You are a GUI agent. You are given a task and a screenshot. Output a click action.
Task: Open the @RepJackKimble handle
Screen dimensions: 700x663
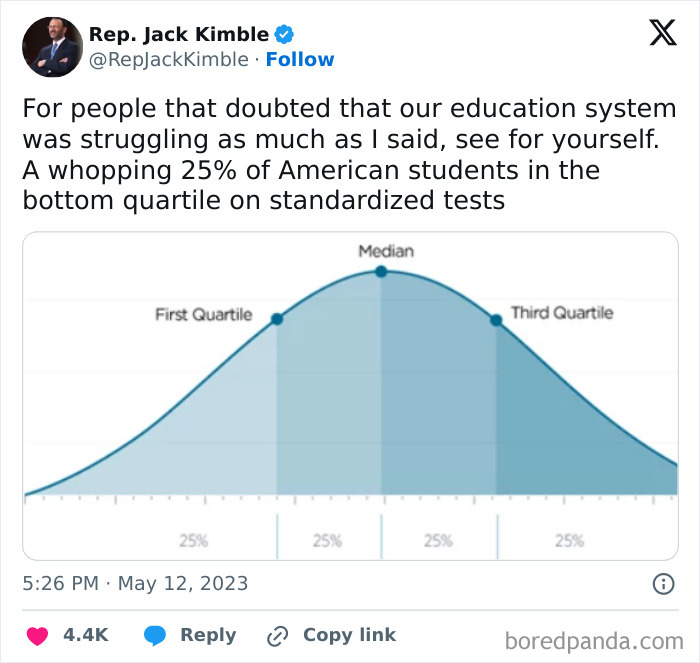coord(168,59)
